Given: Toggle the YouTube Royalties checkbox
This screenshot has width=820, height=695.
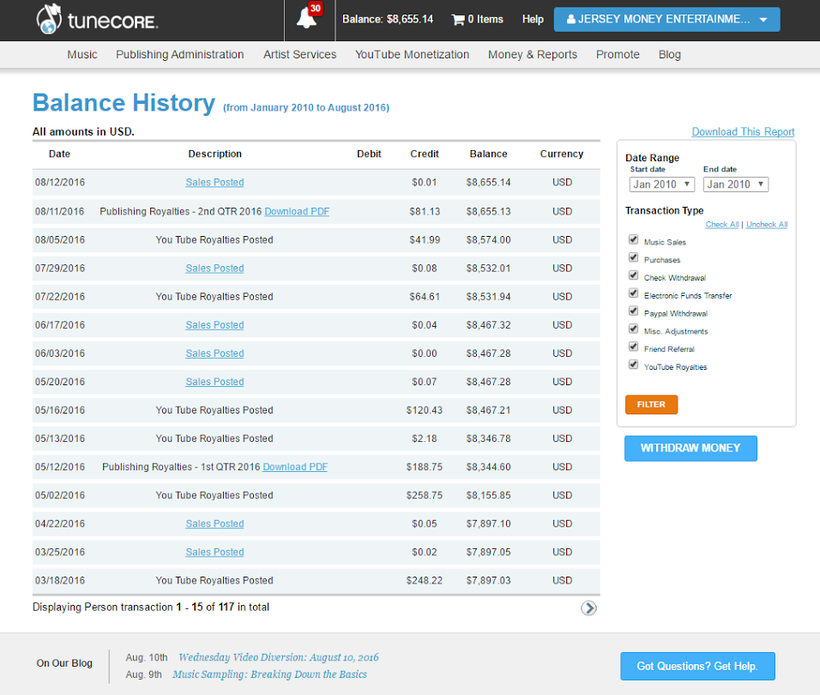Looking at the screenshot, I should pos(633,364).
